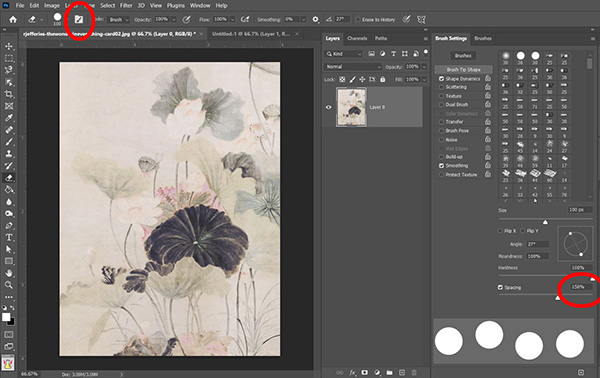
Task: Select the Paint Bucket tool
Action: [9, 190]
